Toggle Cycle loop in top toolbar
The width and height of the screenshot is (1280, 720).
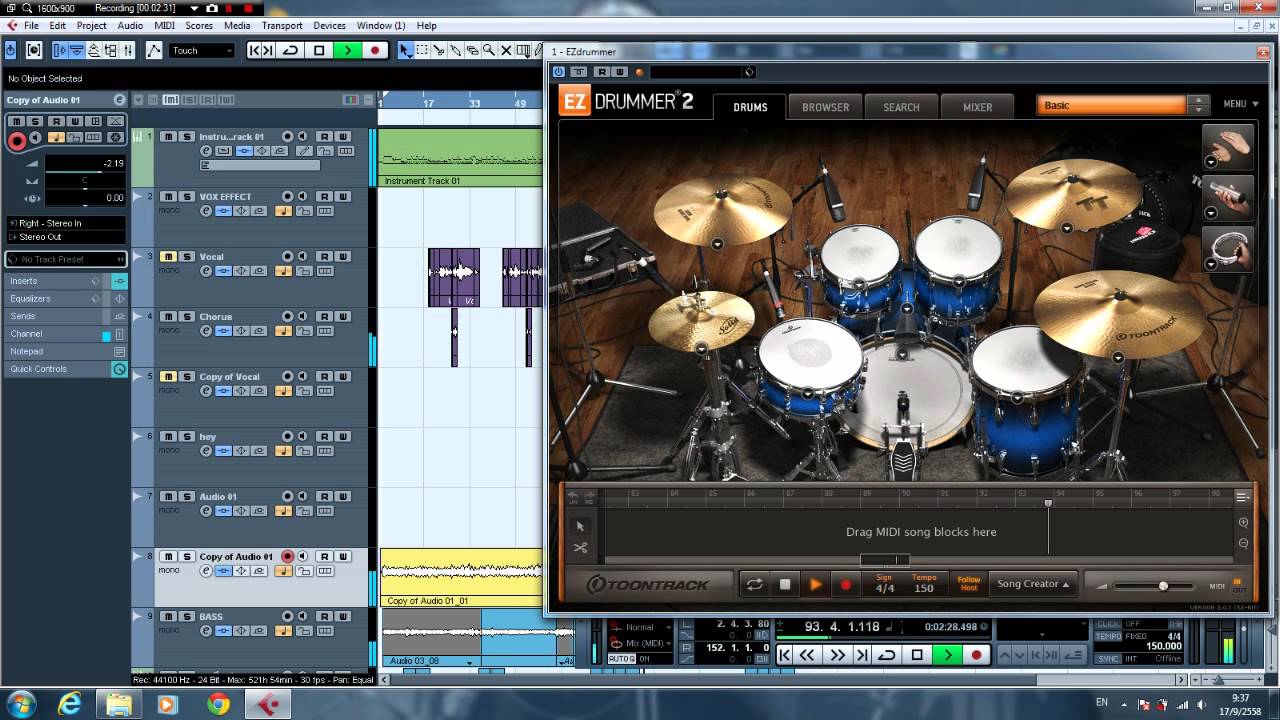coord(291,50)
